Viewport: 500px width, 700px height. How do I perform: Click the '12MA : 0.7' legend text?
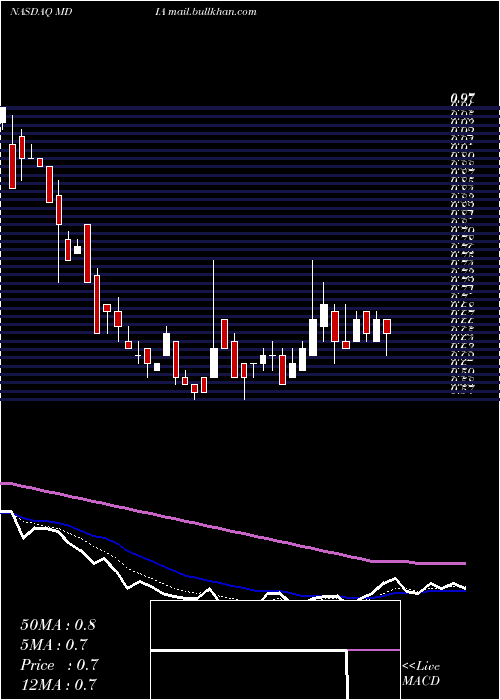coord(58,685)
